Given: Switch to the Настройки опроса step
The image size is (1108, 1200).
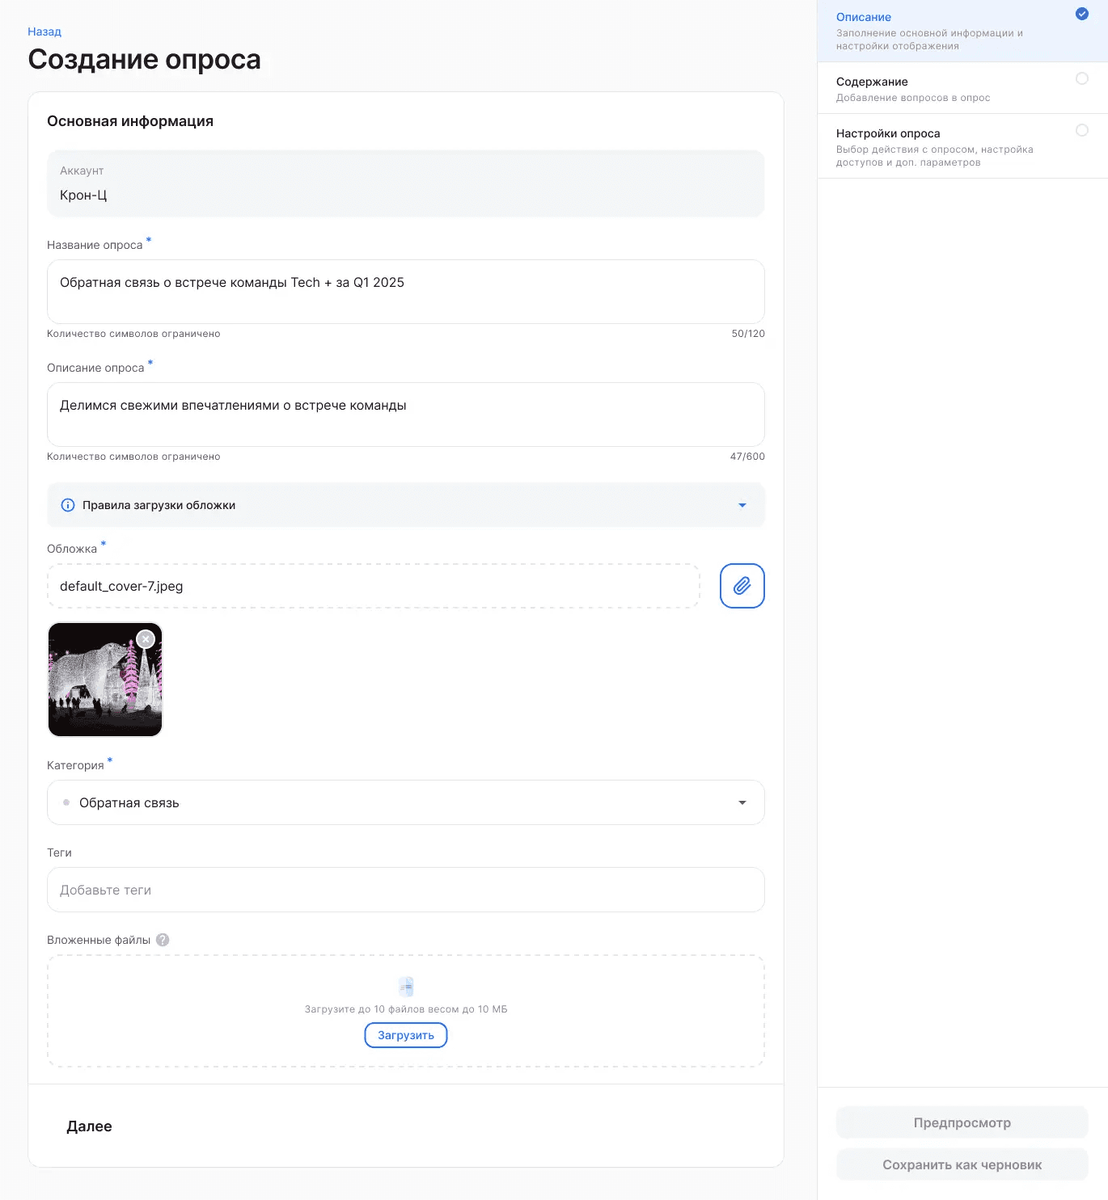Looking at the screenshot, I should [x=888, y=133].
